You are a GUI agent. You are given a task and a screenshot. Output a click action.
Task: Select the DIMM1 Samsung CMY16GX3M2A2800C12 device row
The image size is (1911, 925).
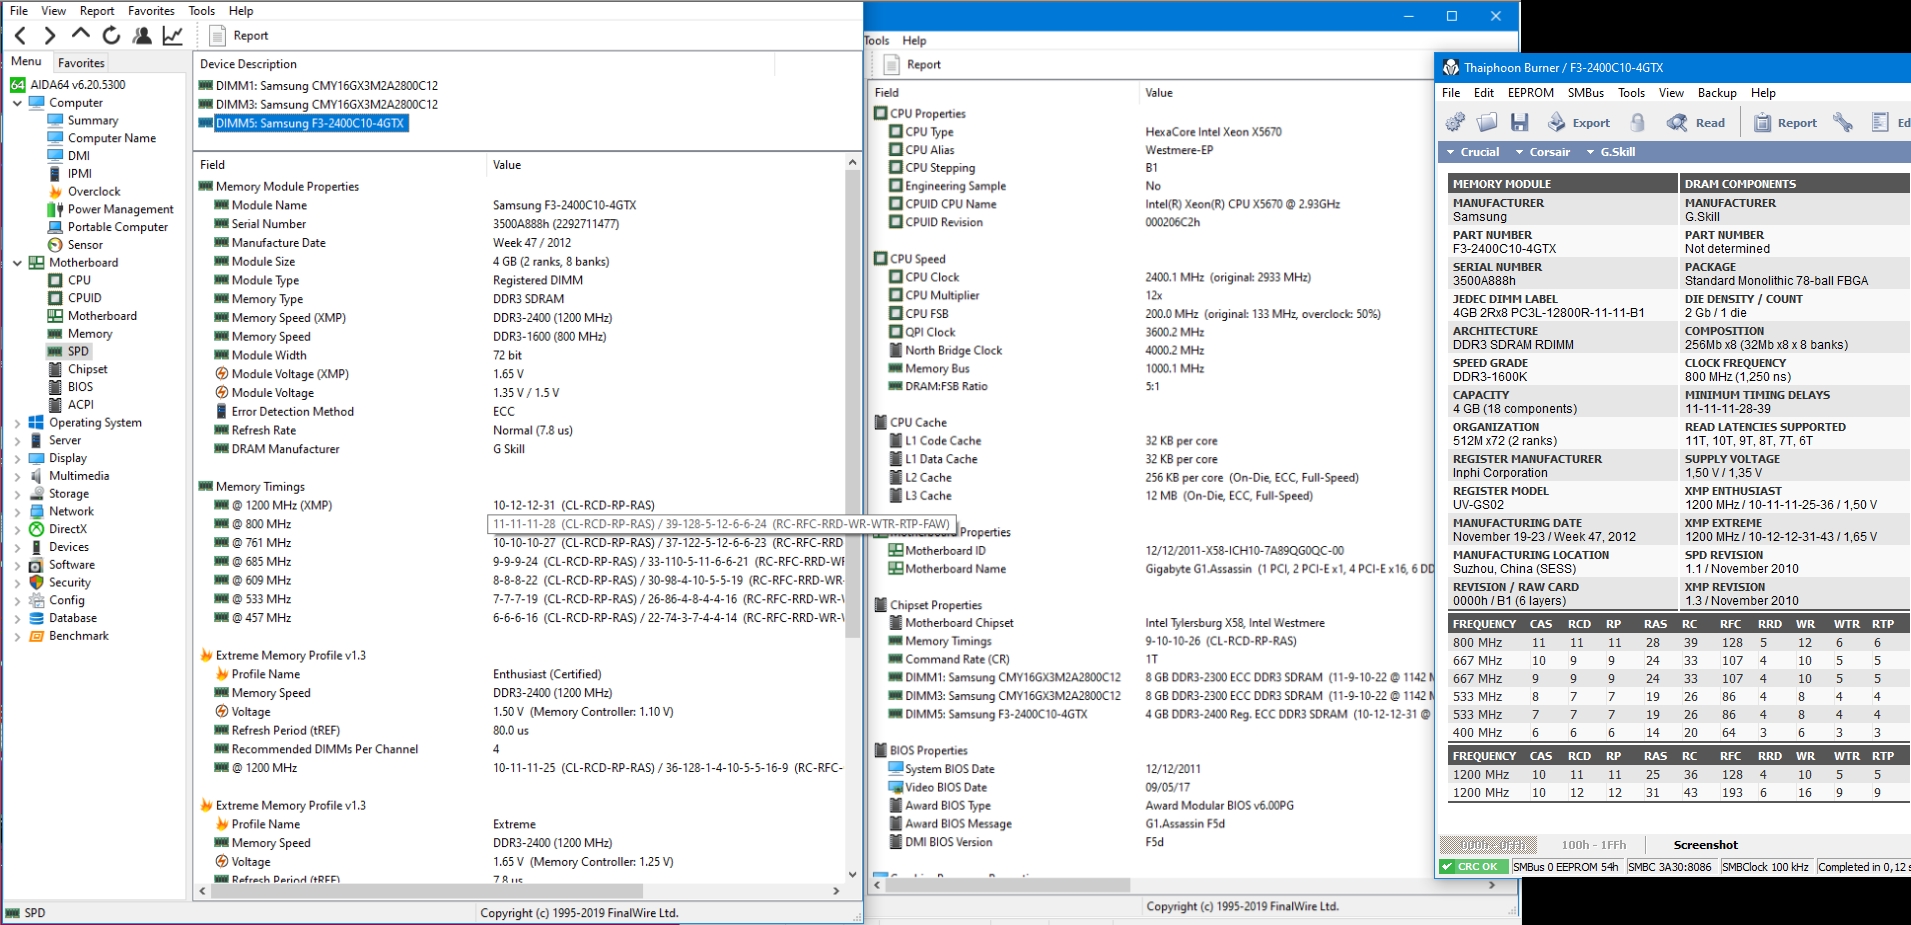[318, 86]
